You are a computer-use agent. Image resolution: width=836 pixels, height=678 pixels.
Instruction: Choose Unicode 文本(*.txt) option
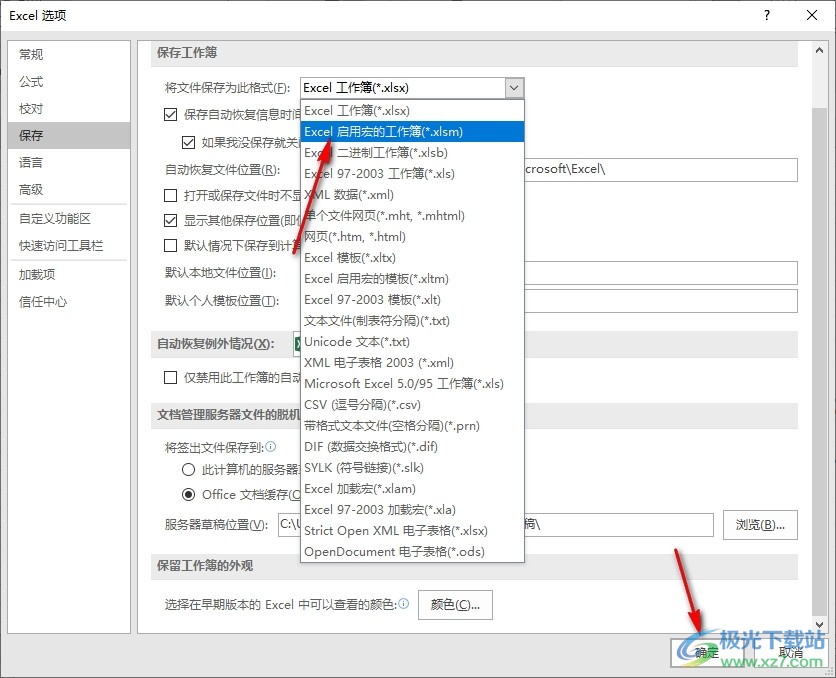pyautogui.click(x=412, y=342)
